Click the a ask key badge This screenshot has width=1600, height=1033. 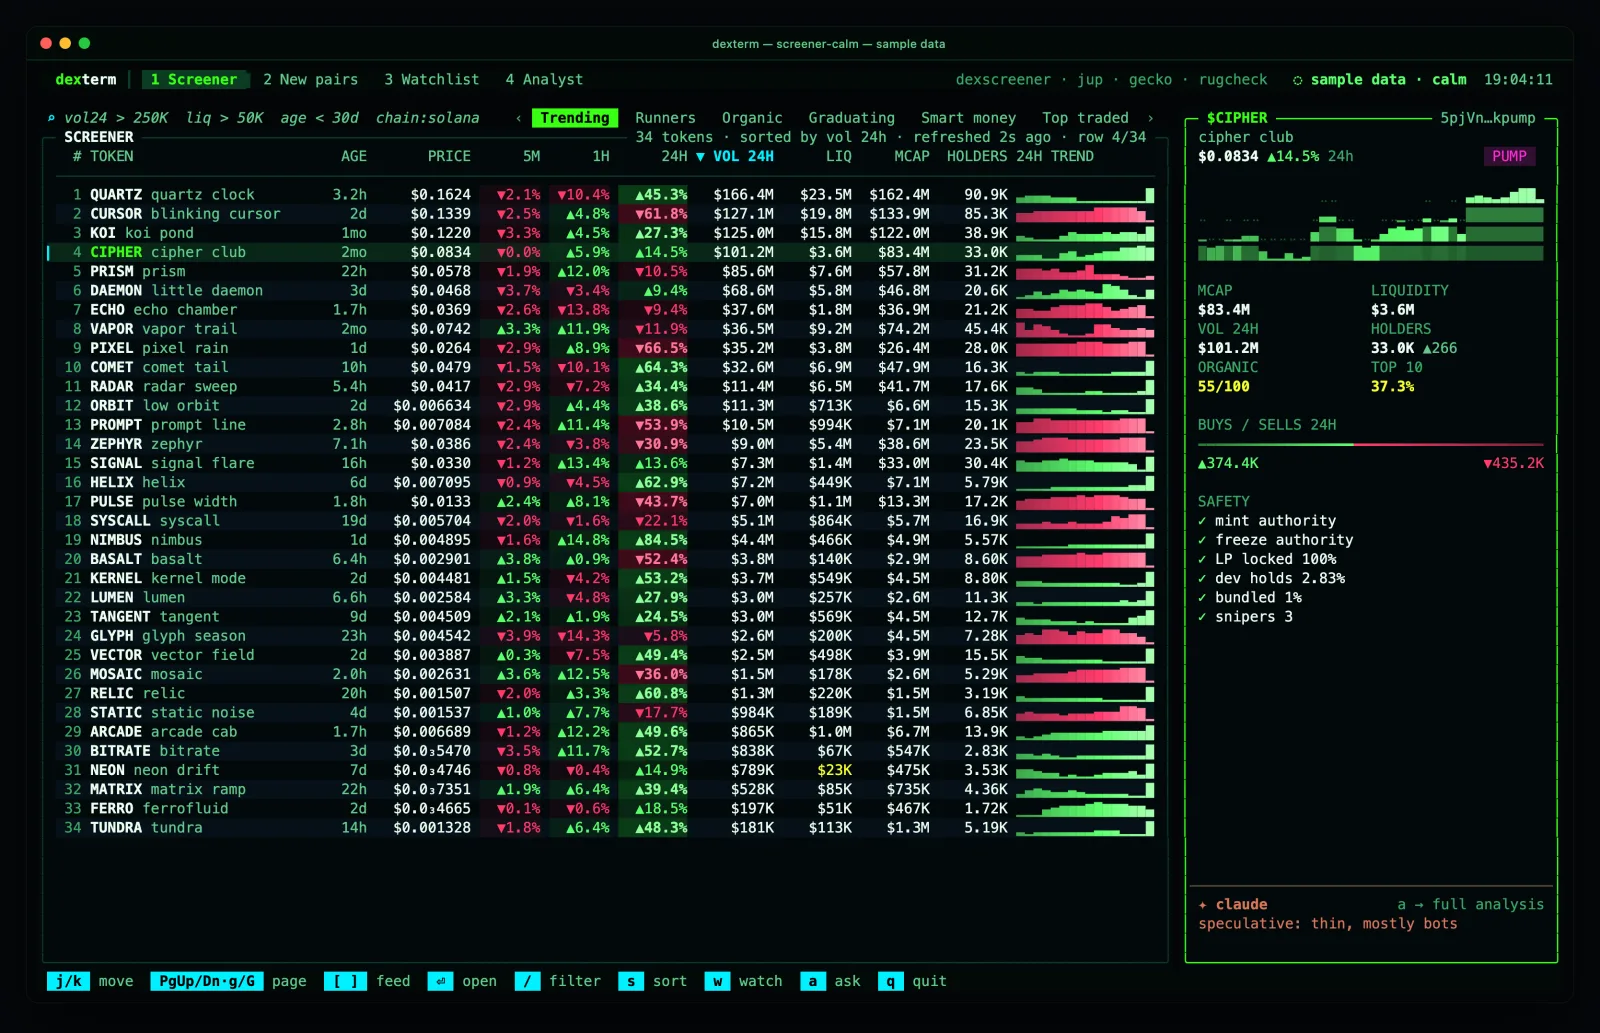(x=813, y=981)
